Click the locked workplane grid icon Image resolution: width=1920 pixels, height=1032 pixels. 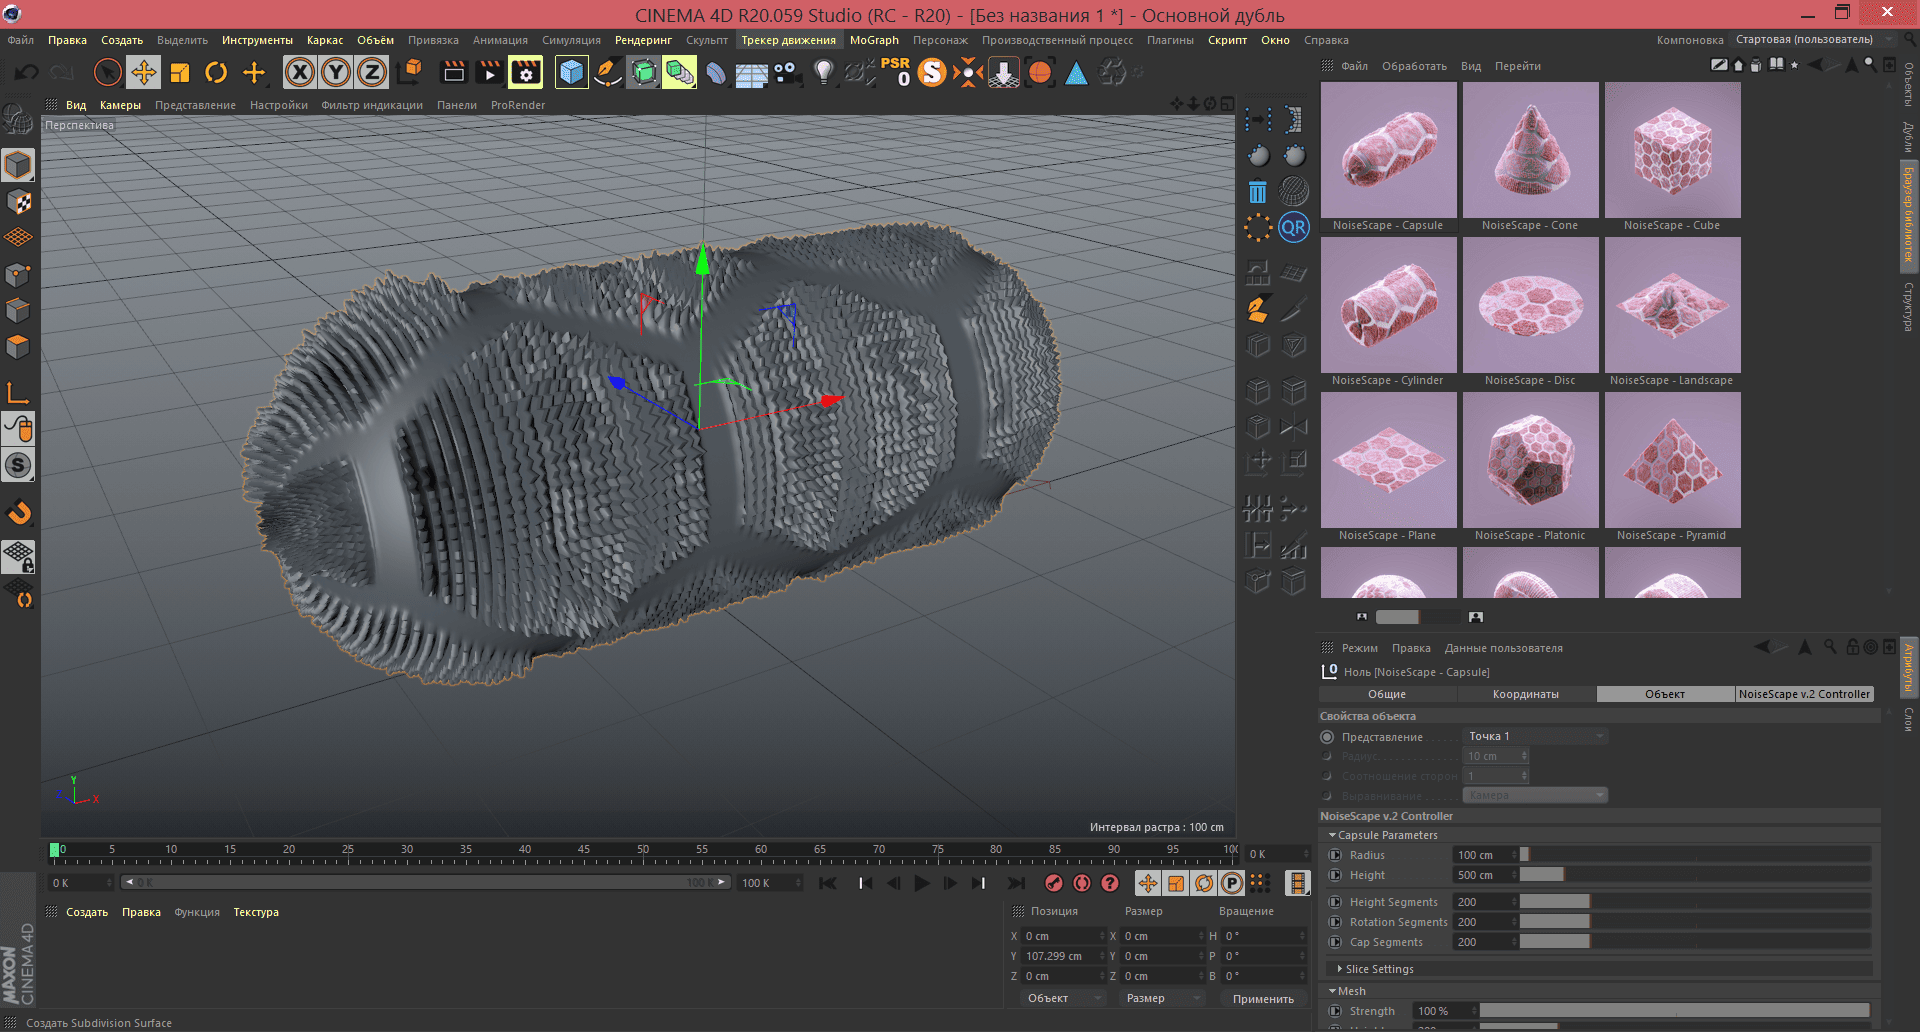19,557
